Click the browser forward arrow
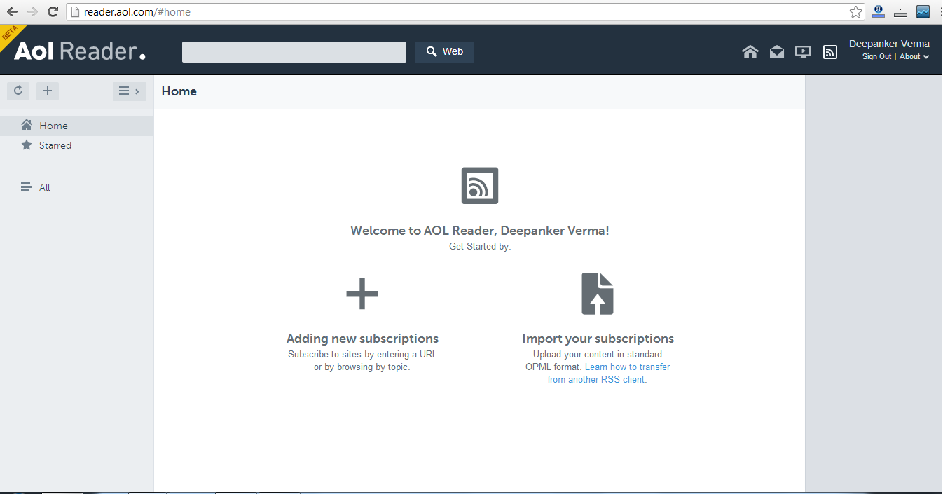 click(x=32, y=11)
